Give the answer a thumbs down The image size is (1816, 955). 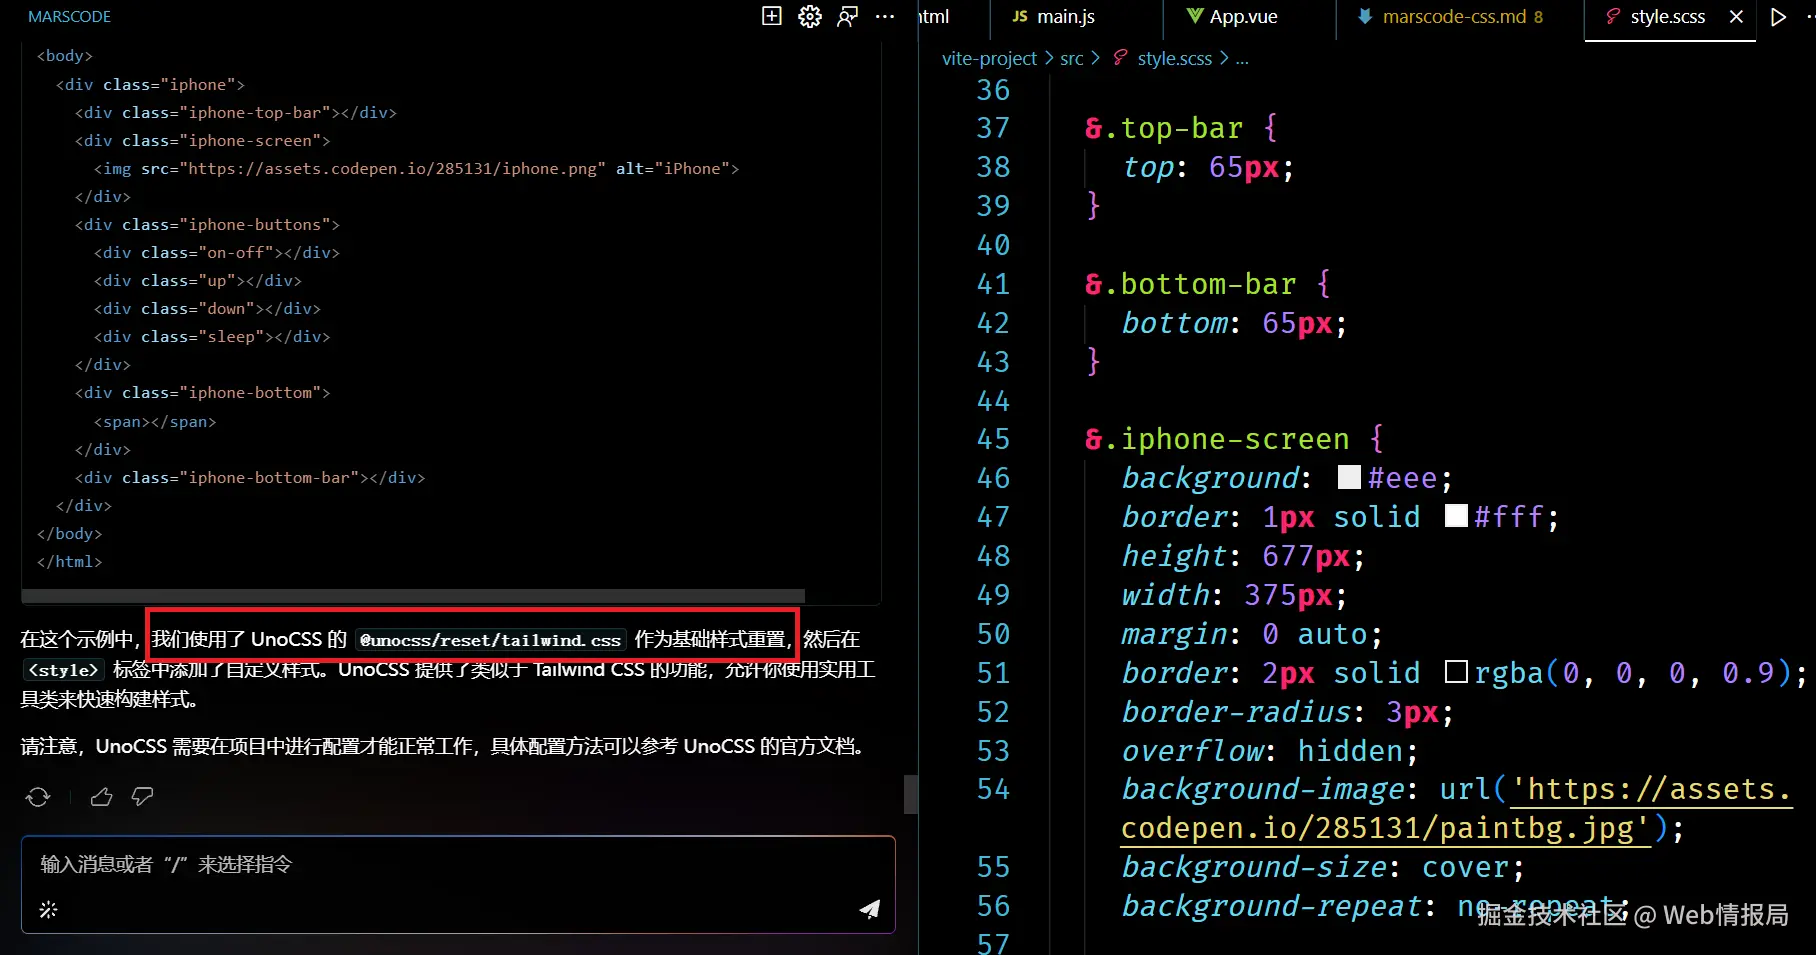143,797
